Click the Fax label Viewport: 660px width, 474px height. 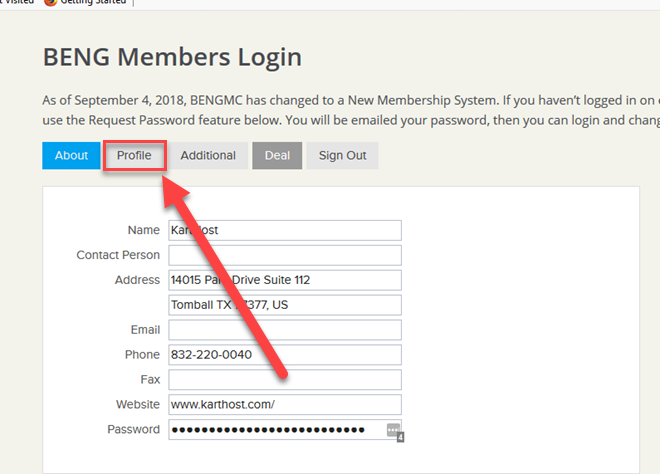click(150, 380)
